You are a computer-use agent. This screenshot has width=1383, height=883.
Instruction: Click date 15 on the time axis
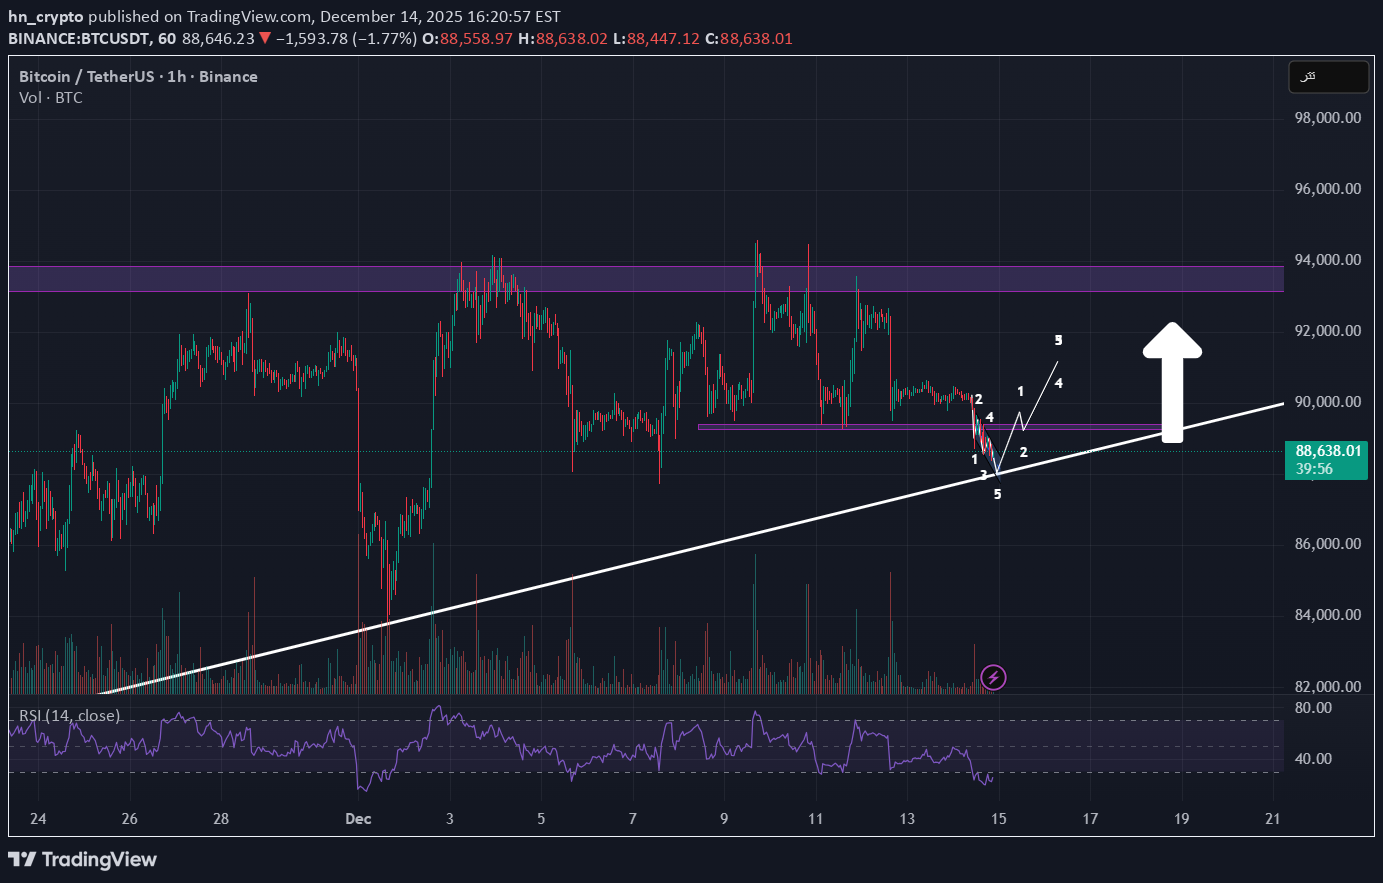coord(998,819)
